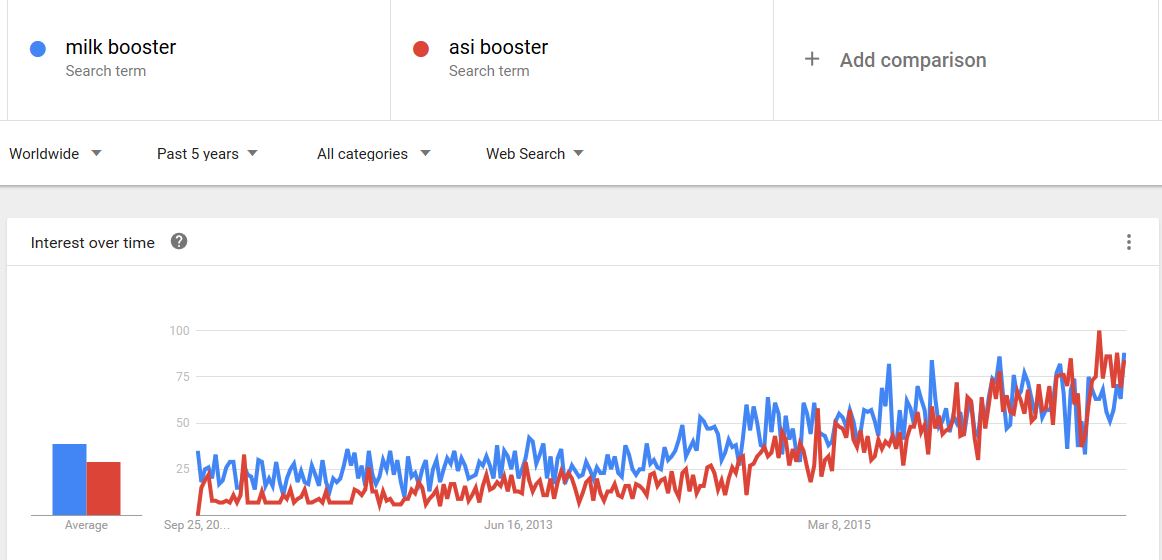Click the help question mark icon
This screenshot has width=1162, height=560.
tap(179, 241)
